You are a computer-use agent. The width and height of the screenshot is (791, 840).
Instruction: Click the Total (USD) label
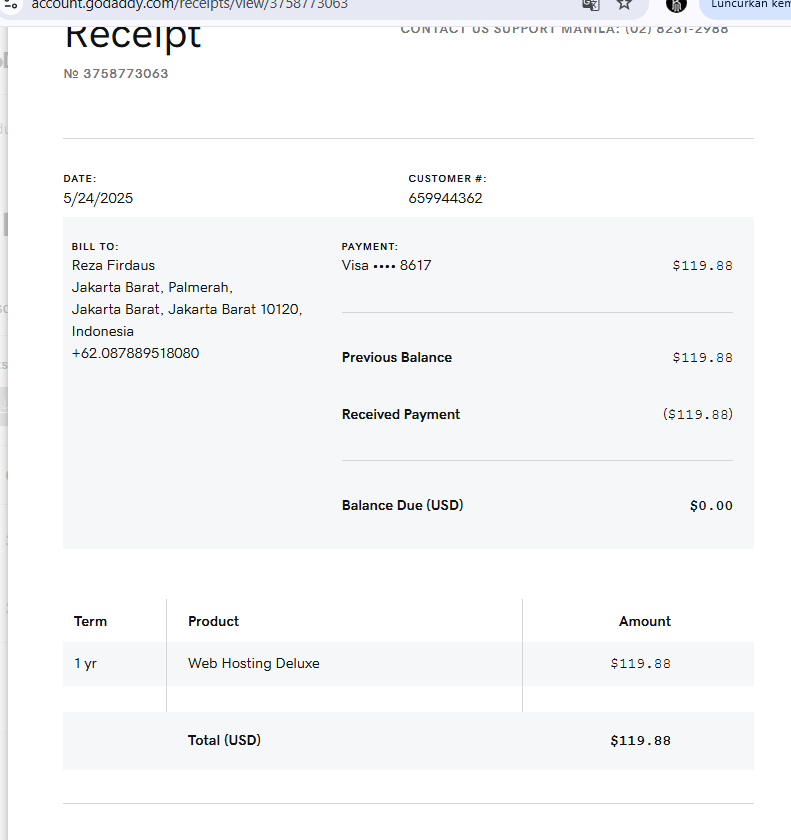click(224, 741)
